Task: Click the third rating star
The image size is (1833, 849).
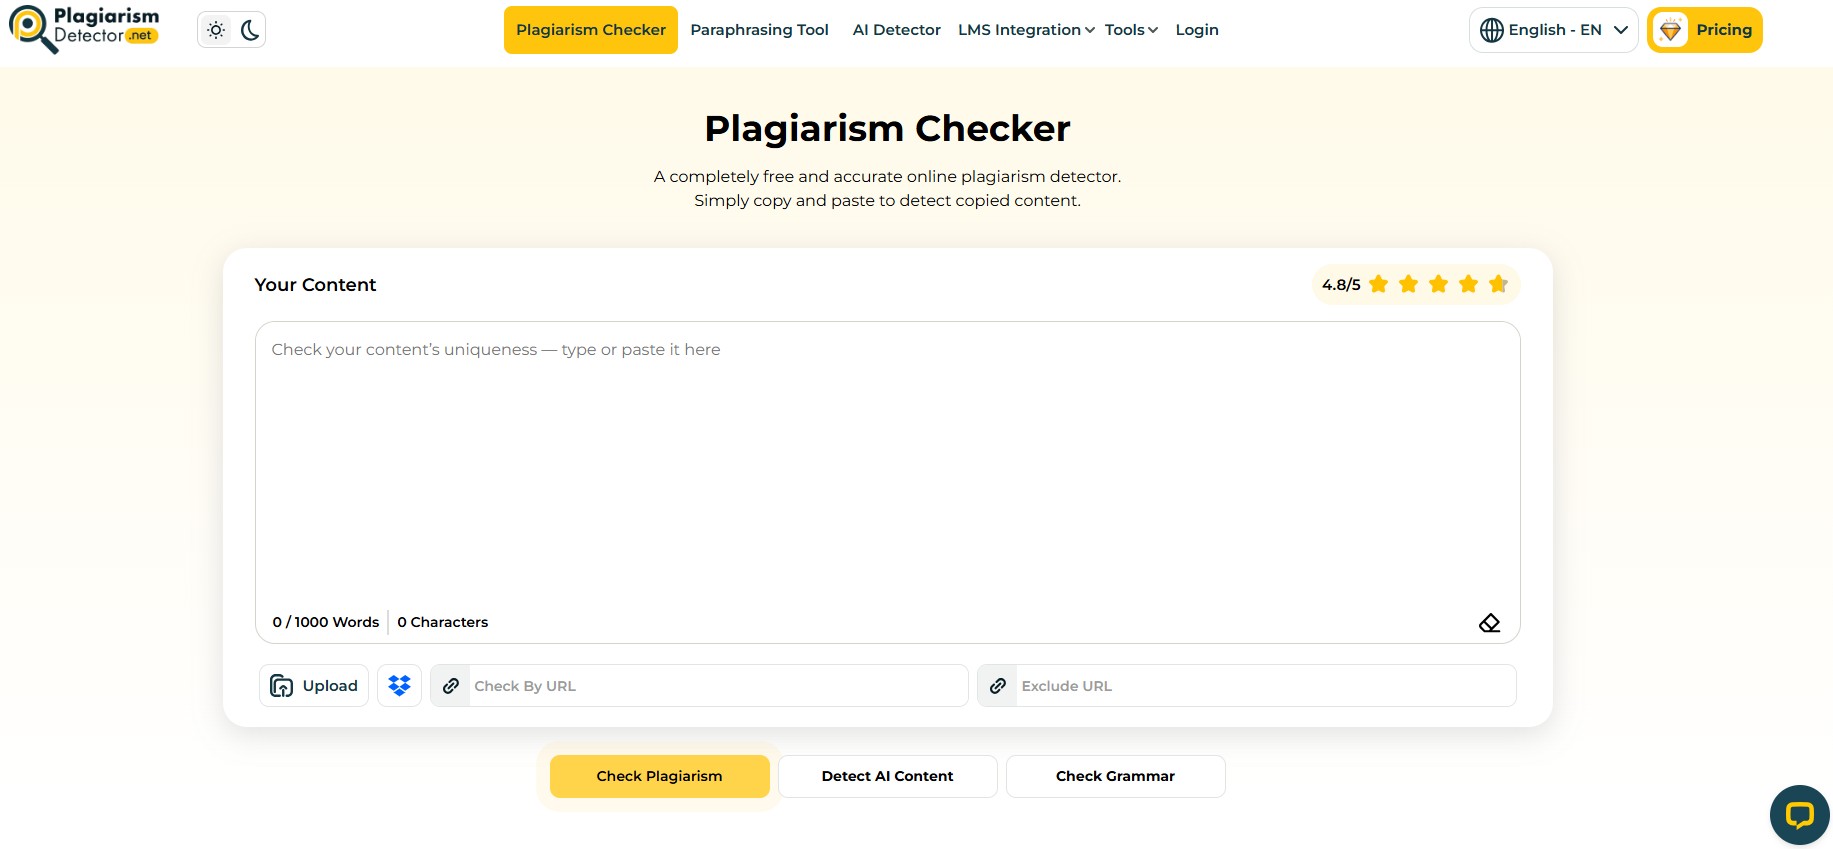Action: [x=1439, y=284]
